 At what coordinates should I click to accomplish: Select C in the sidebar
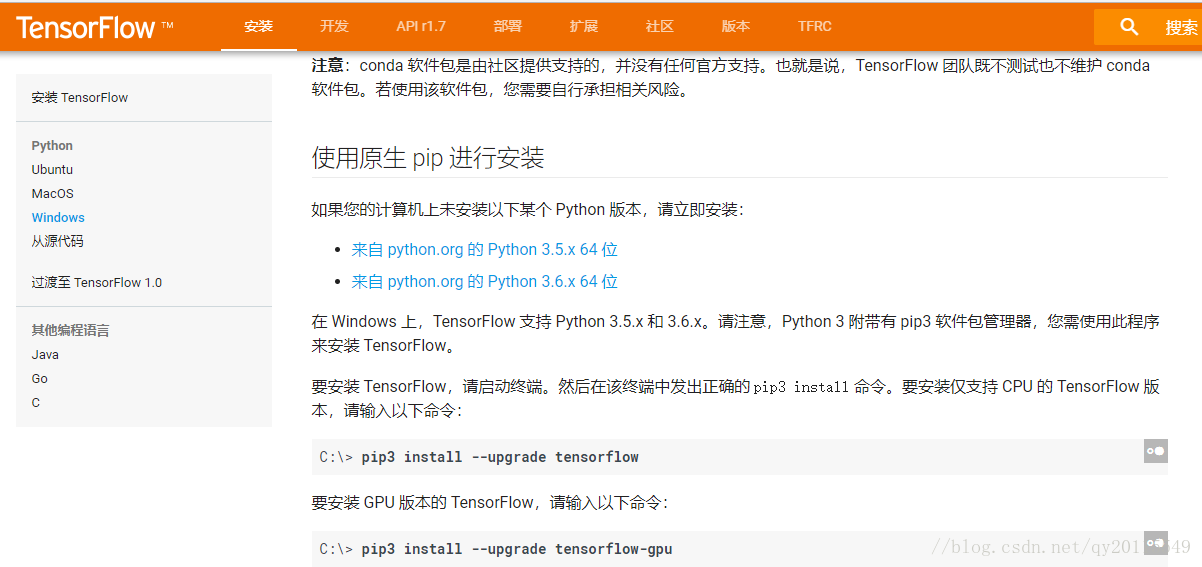pos(36,403)
